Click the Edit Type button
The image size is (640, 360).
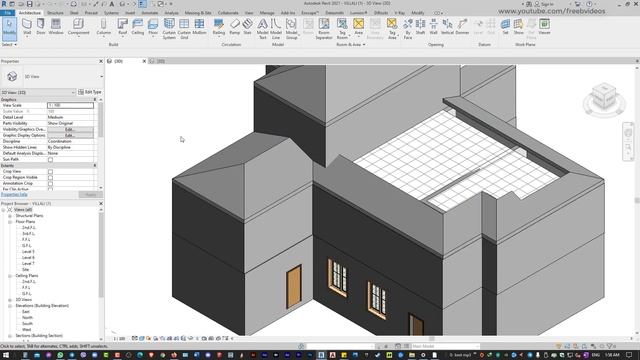[90, 92]
